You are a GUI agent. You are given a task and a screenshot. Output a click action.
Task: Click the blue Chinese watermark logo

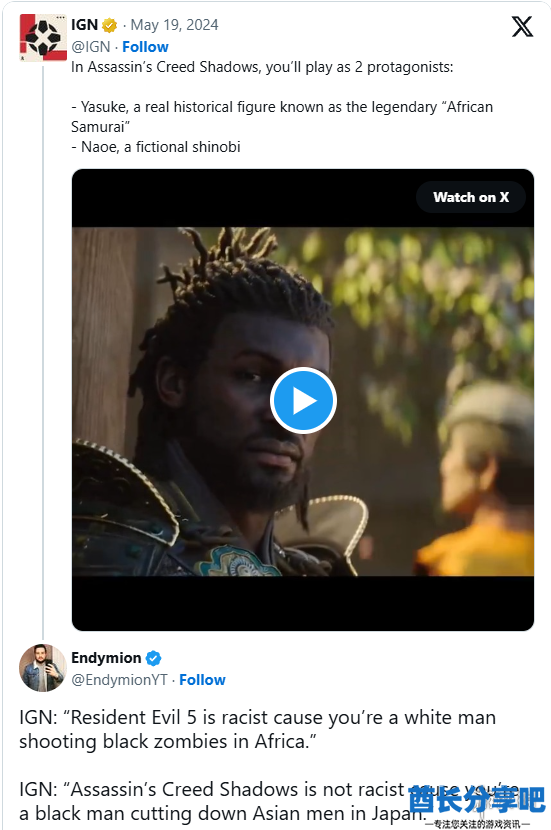[477, 800]
